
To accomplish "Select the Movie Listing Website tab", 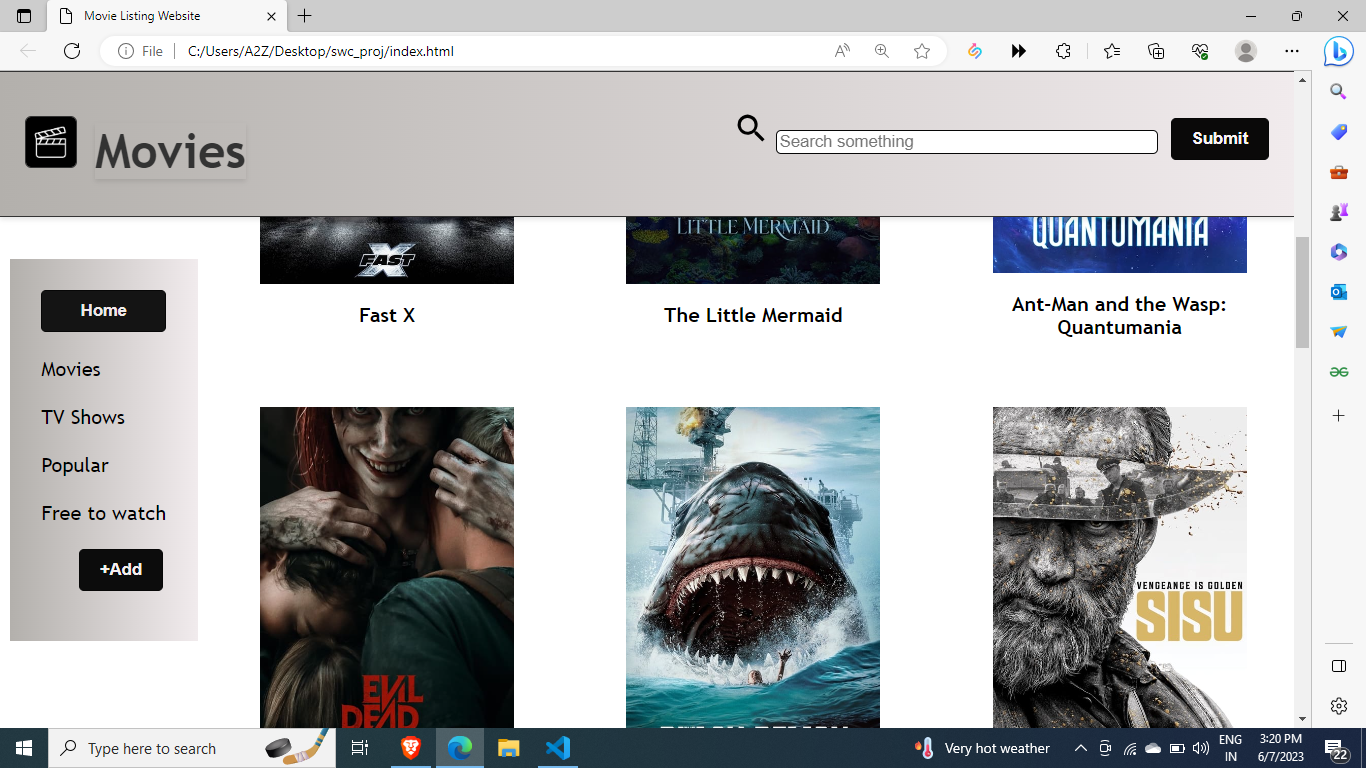I will (x=140, y=16).
